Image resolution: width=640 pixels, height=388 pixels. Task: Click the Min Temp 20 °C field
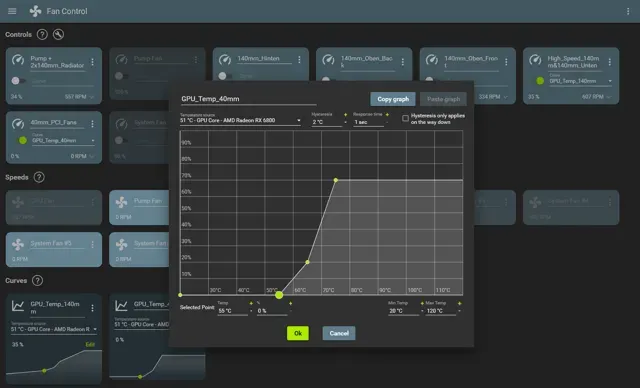pos(404,311)
